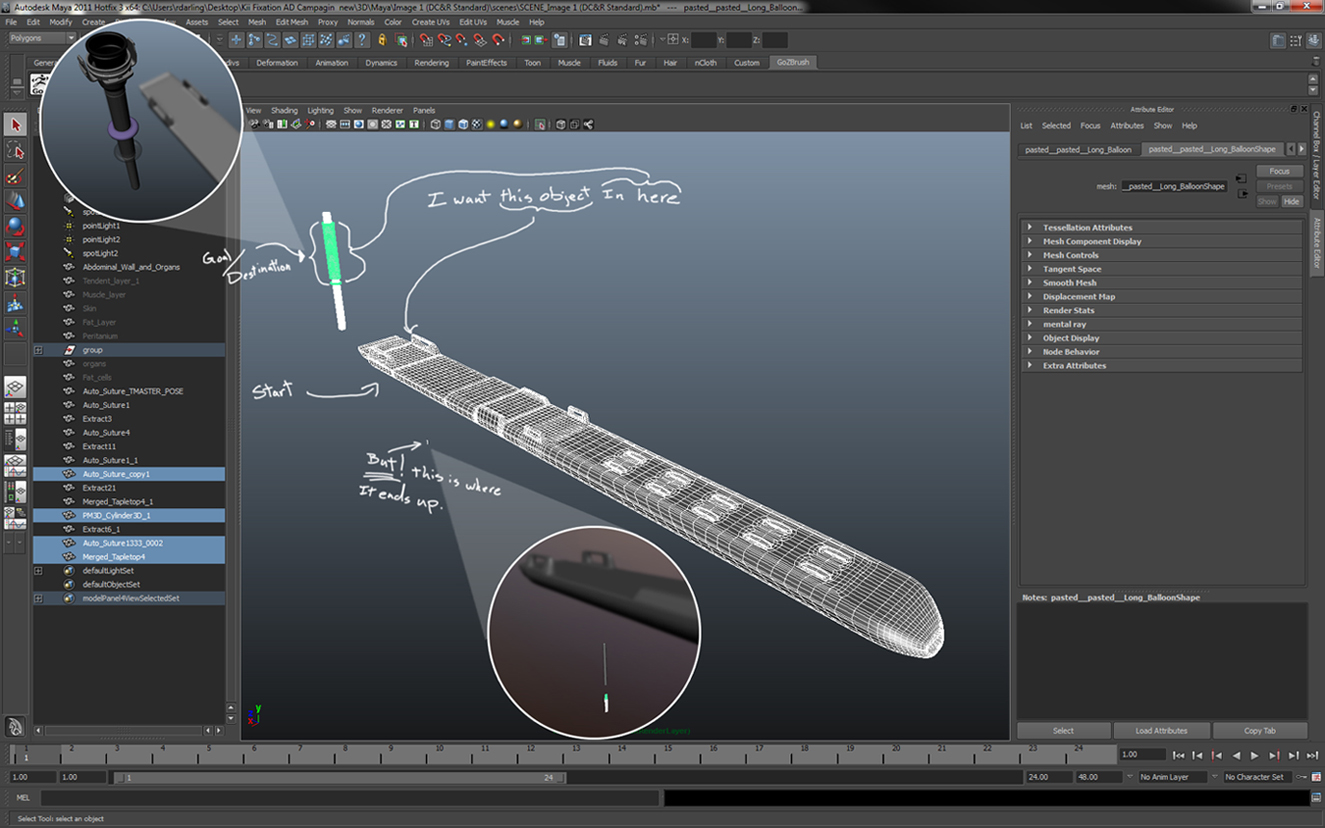Expand the group node in outliner
The height and width of the screenshot is (828, 1325).
(38, 351)
